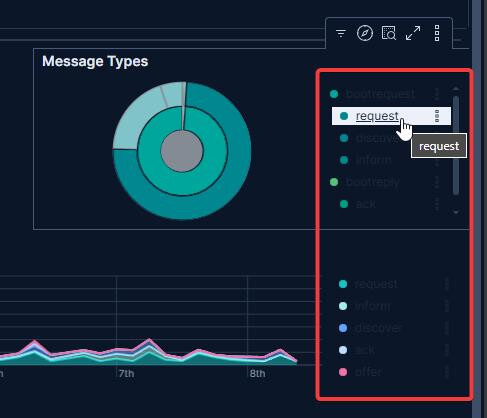Open the panel filter icon
This screenshot has height=418, width=487.
(341, 33)
